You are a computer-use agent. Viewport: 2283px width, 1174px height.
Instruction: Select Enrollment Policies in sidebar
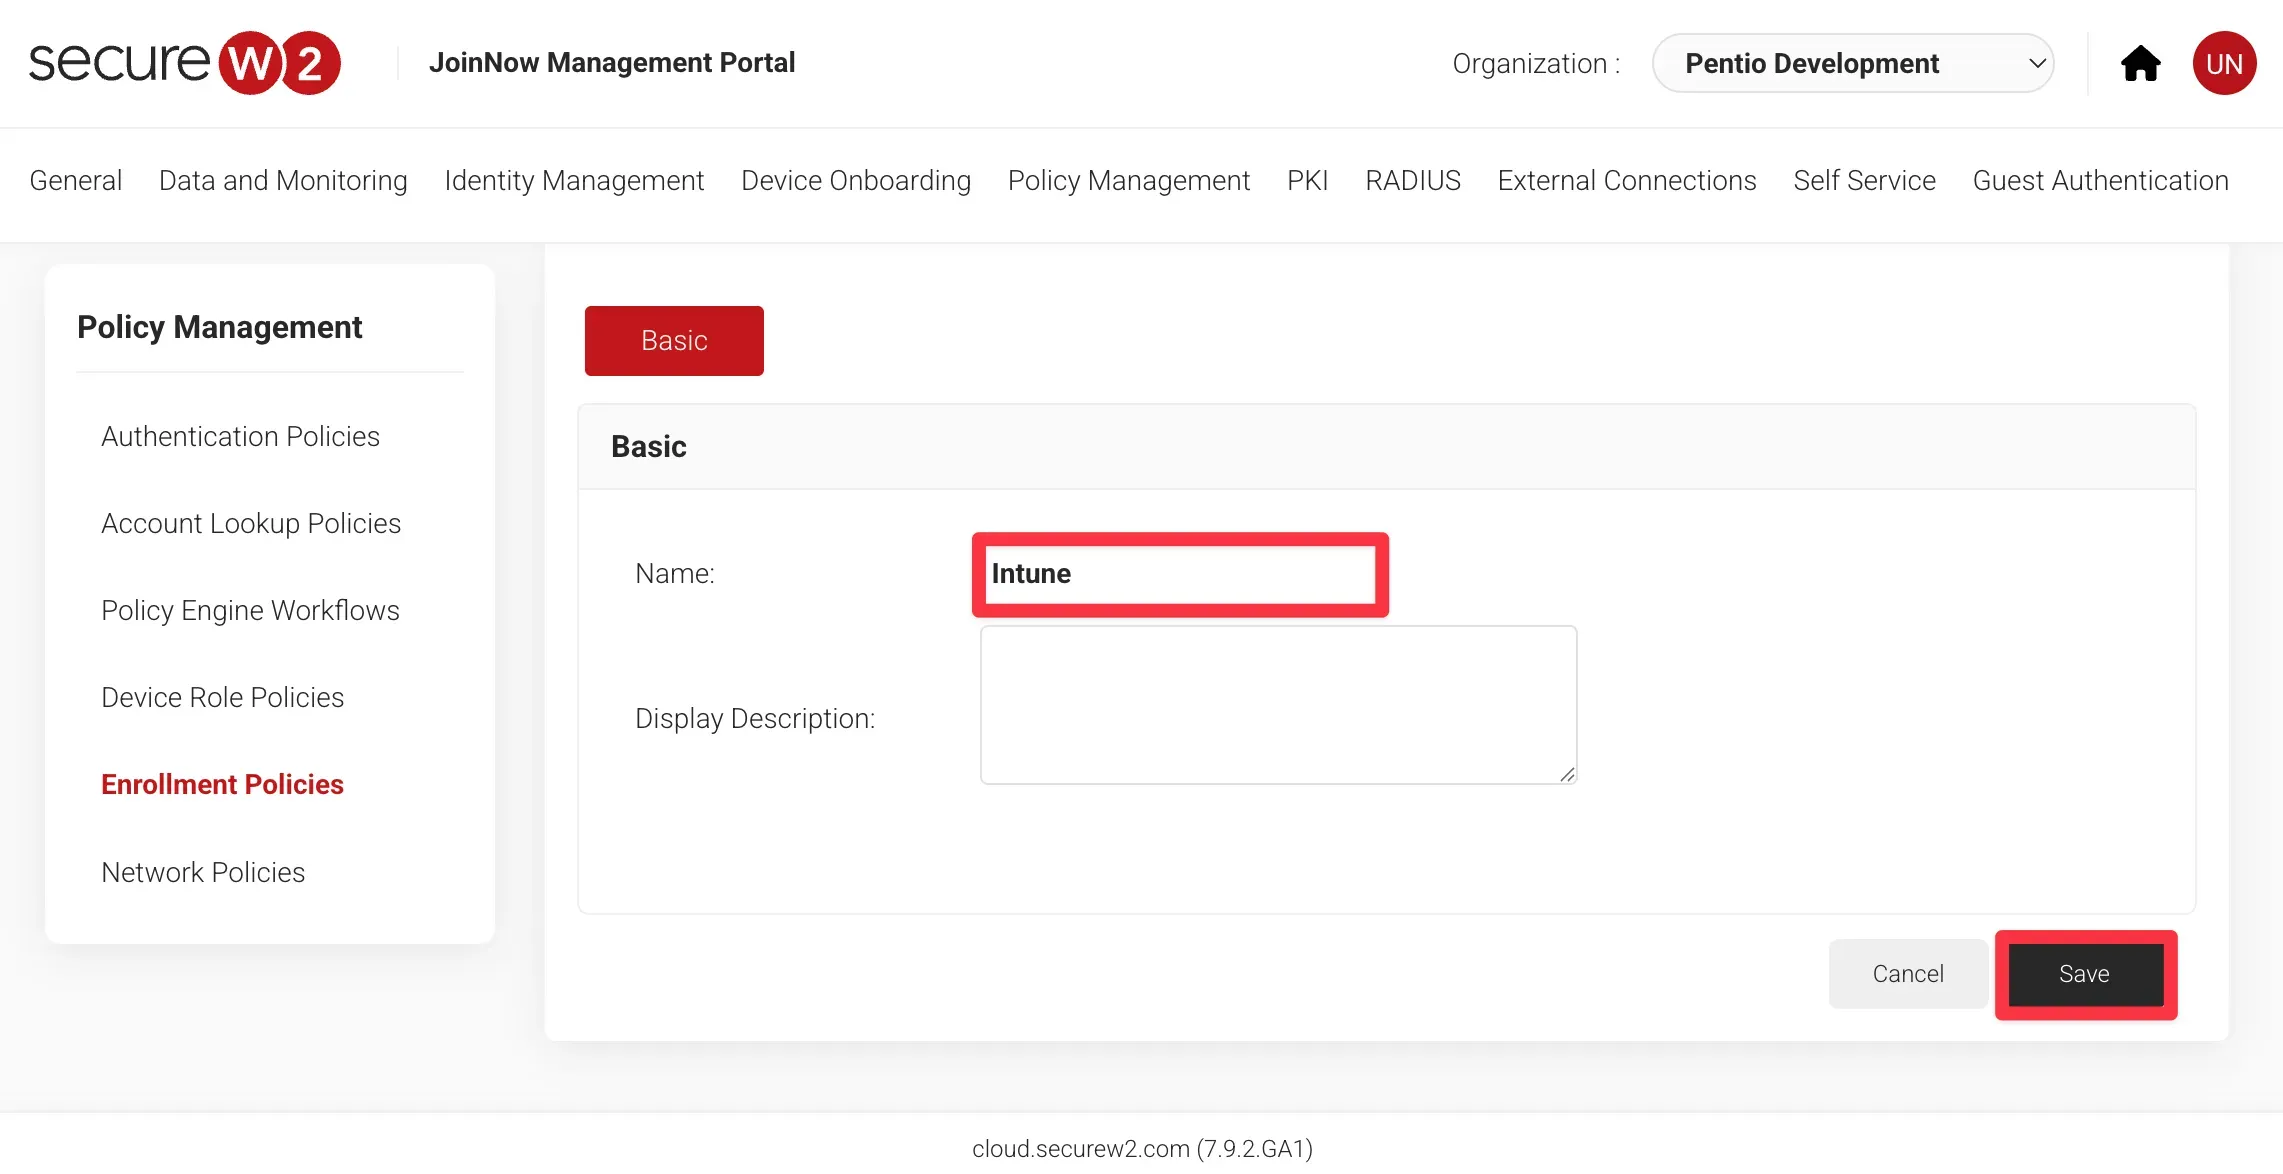[222, 785]
